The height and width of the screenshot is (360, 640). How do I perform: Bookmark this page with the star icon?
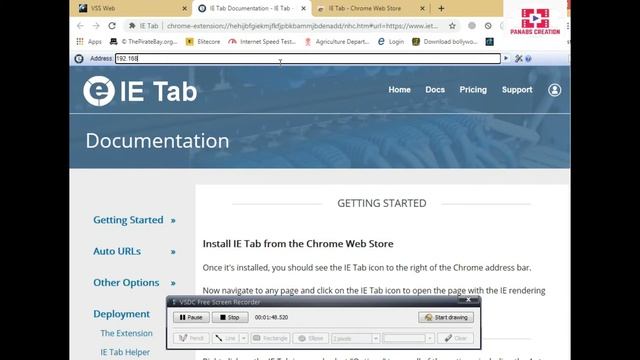point(452,26)
